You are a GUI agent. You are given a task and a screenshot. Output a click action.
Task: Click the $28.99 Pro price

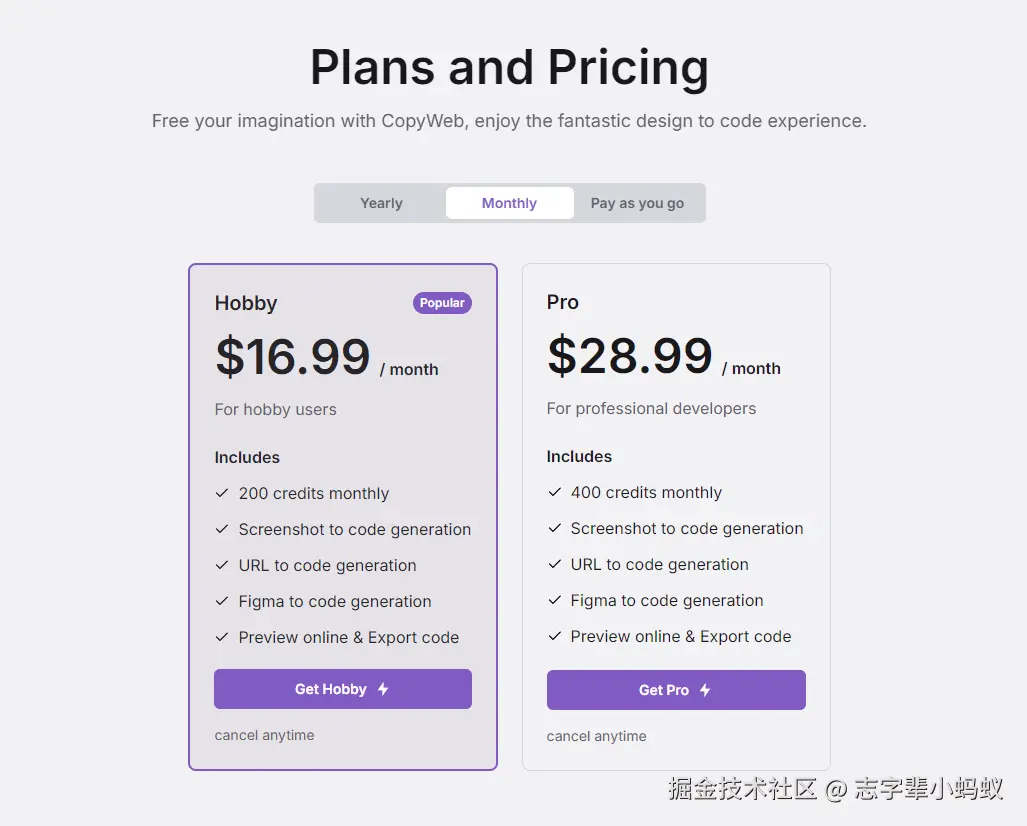[x=629, y=356]
